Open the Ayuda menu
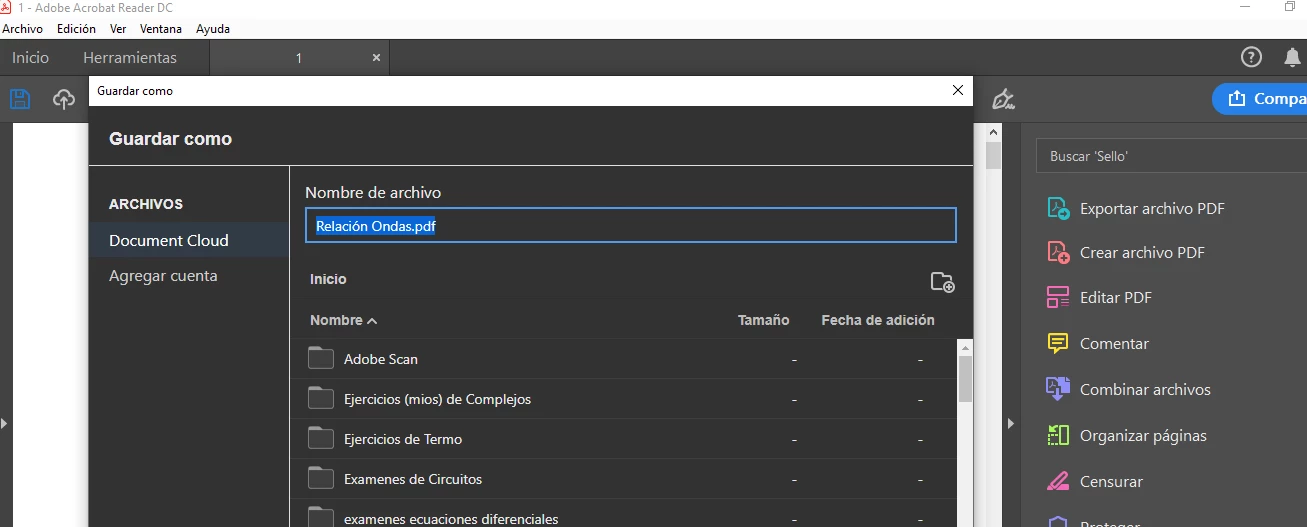This screenshot has width=1307, height=527. (213, 29)
